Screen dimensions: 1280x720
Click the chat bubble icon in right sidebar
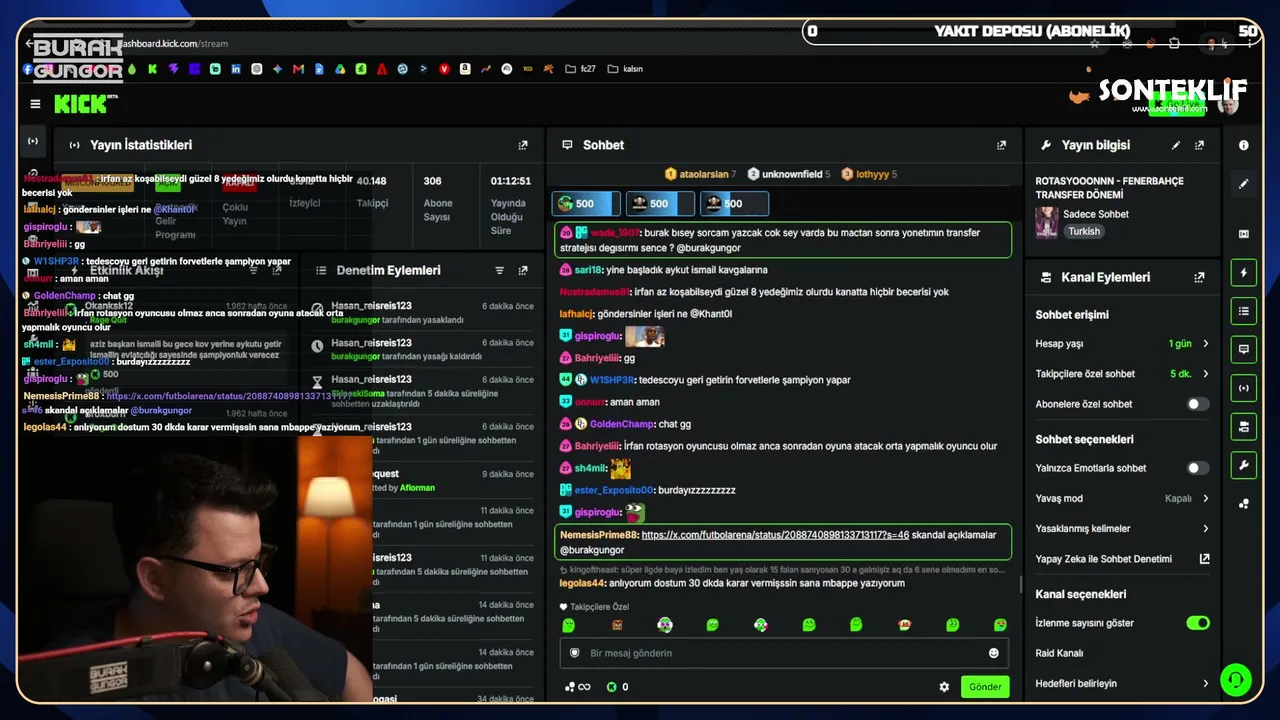point(1244,349)
